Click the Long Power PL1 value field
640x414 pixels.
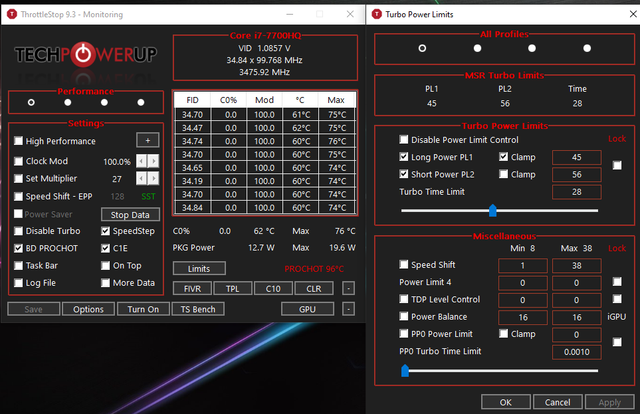coord(576,157)
